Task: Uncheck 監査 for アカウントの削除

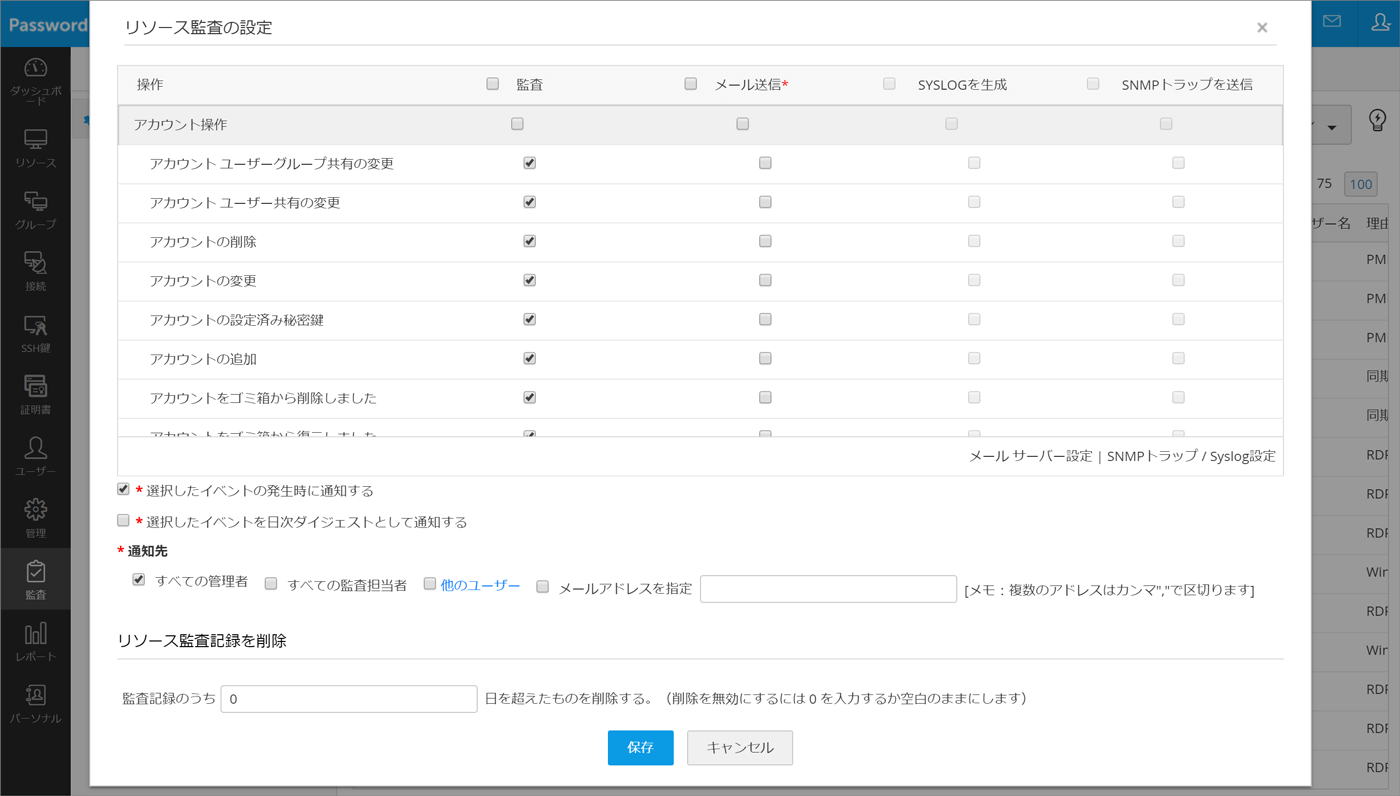Action: [x=529, y=241]
